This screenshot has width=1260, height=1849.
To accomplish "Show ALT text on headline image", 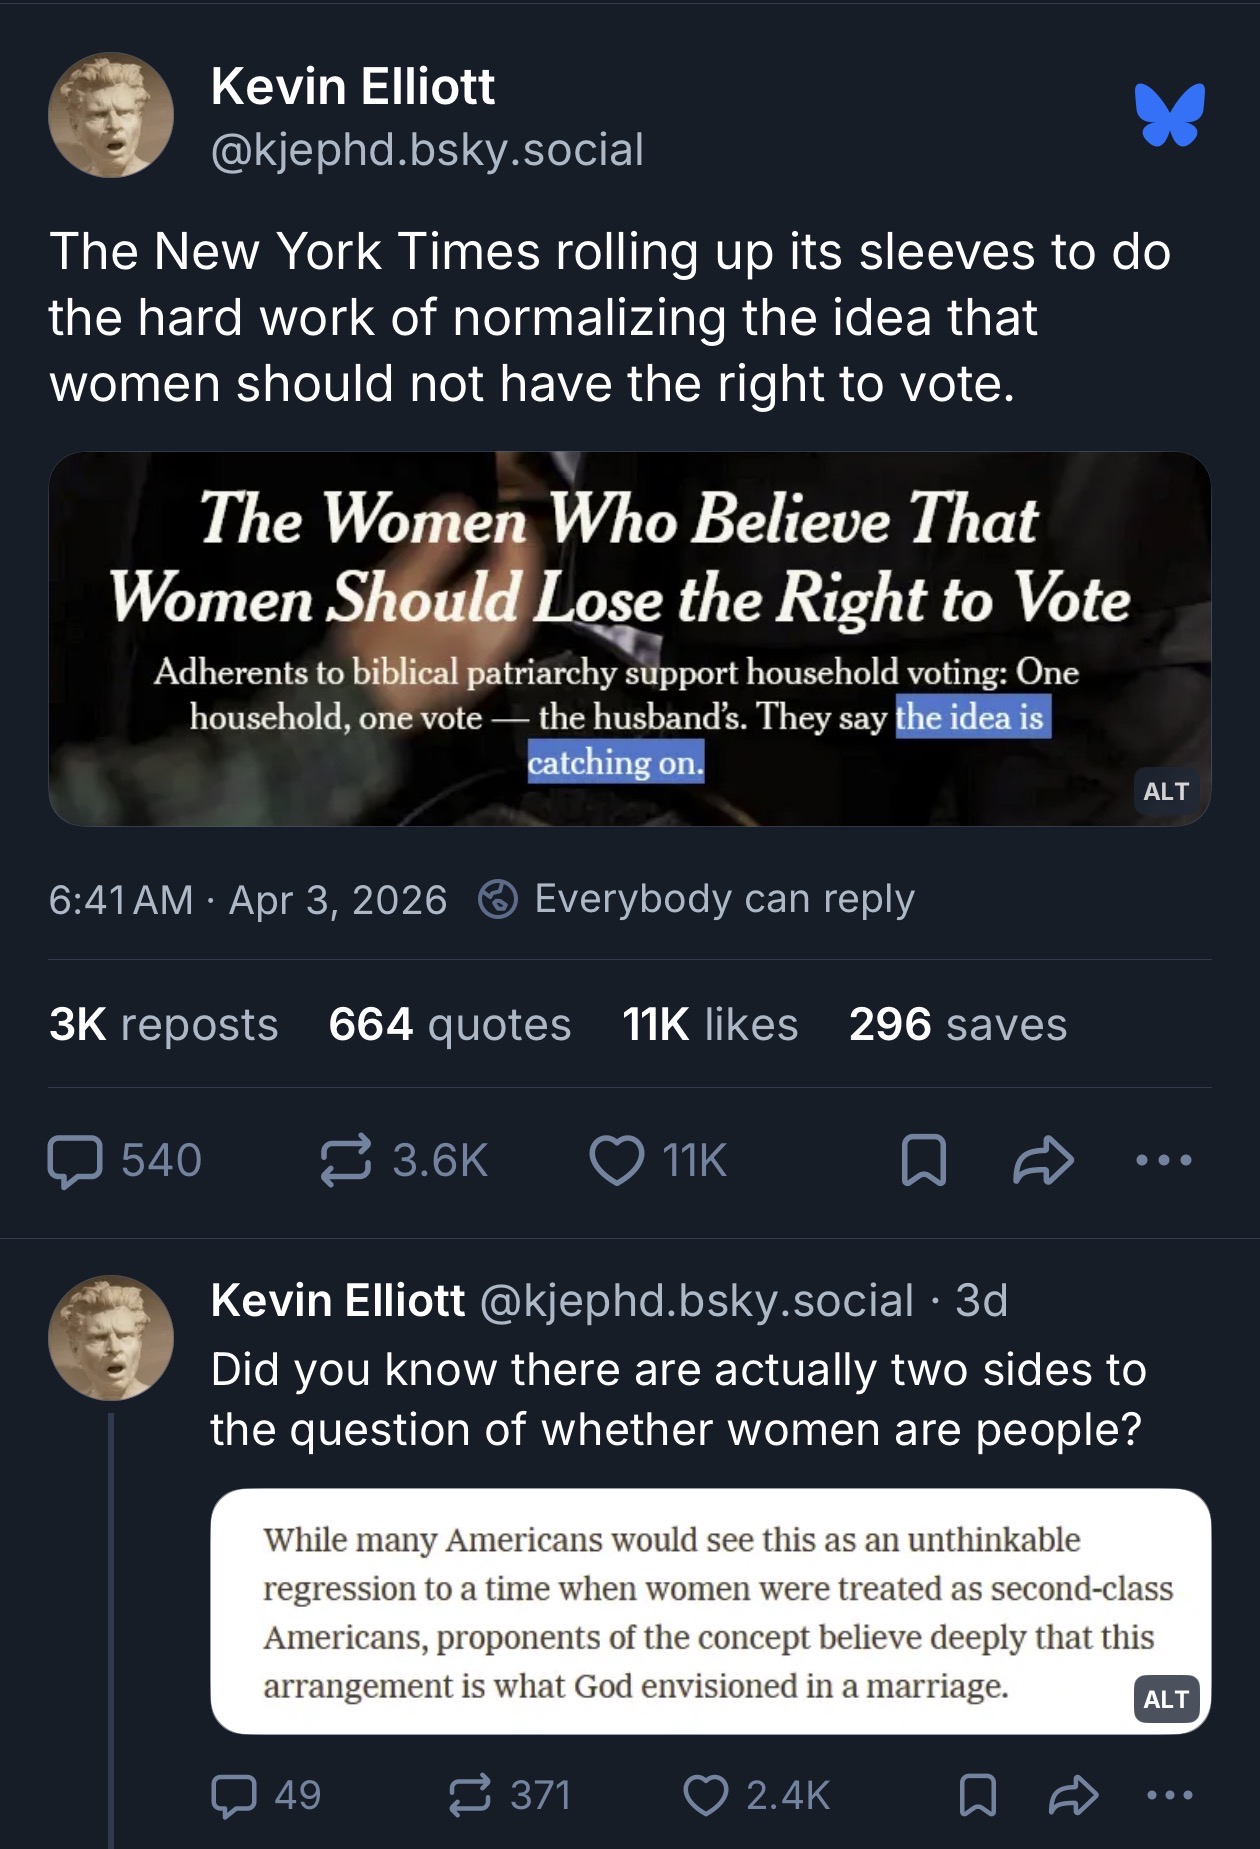I will coord(1166,791).
